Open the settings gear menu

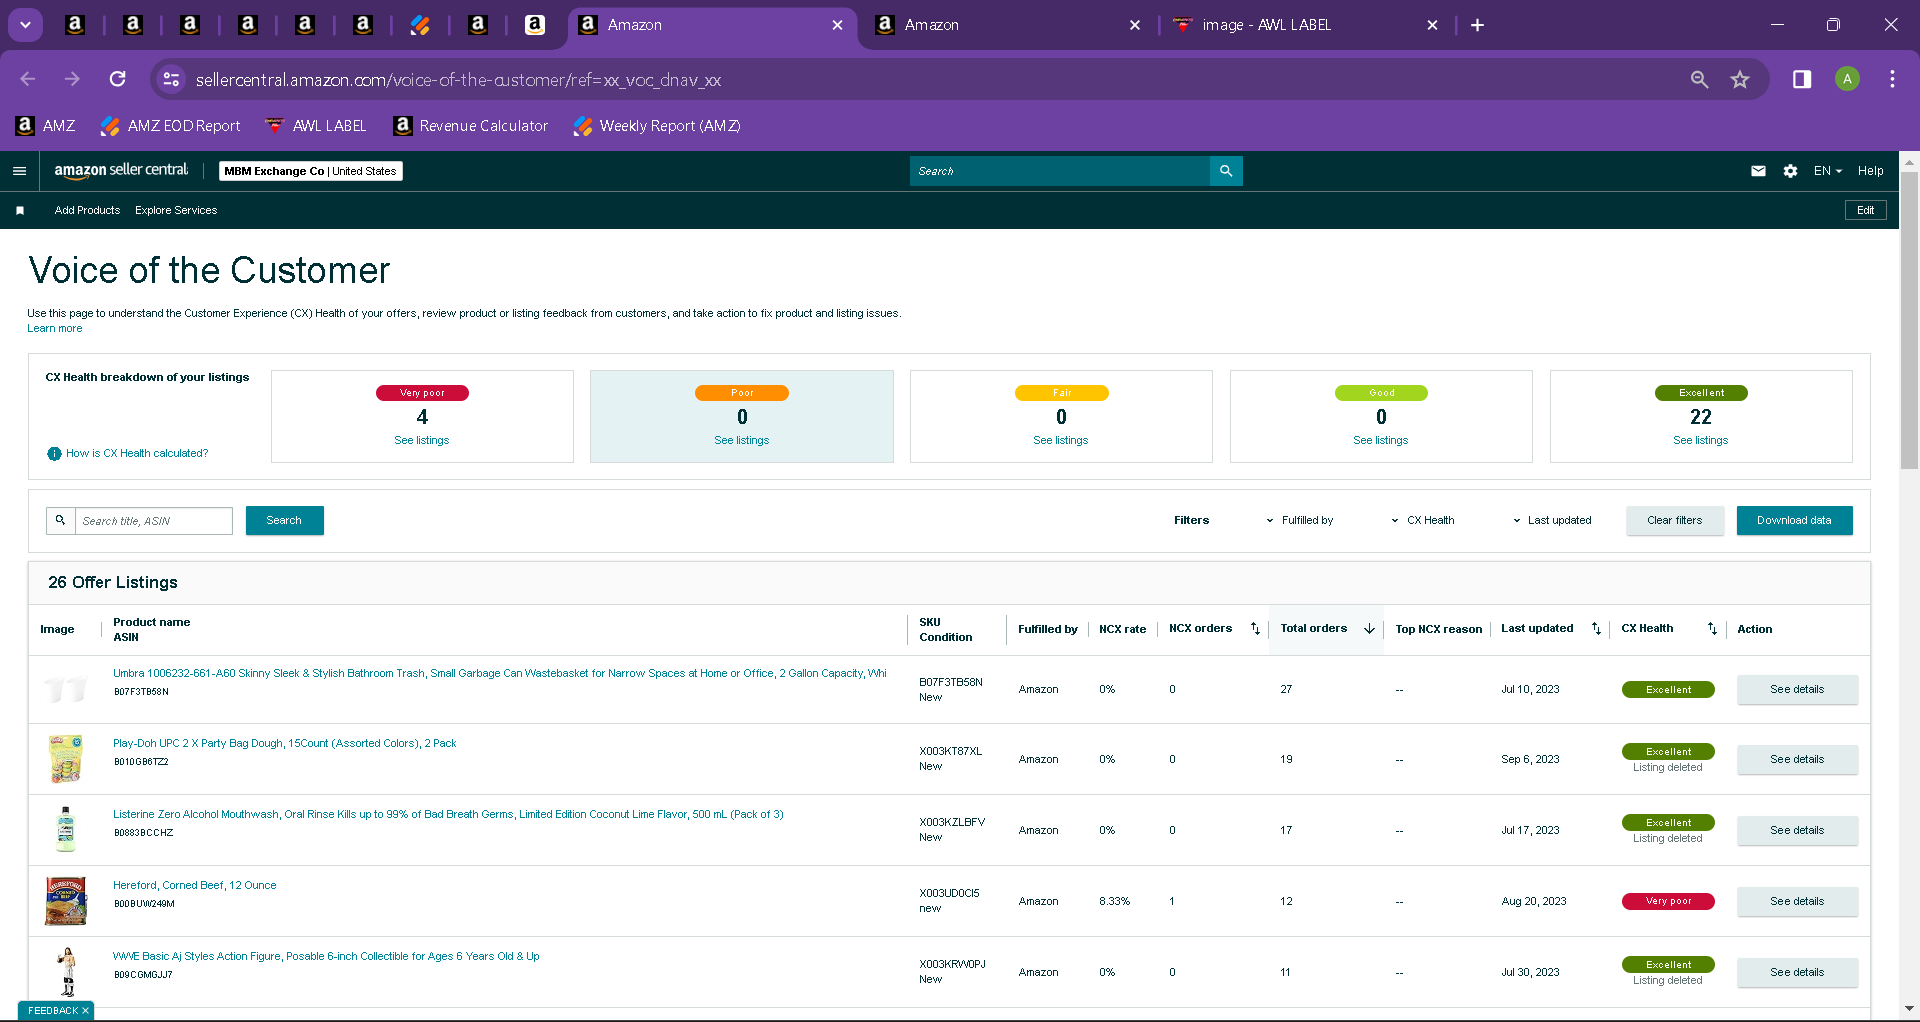click(1790, 171)
